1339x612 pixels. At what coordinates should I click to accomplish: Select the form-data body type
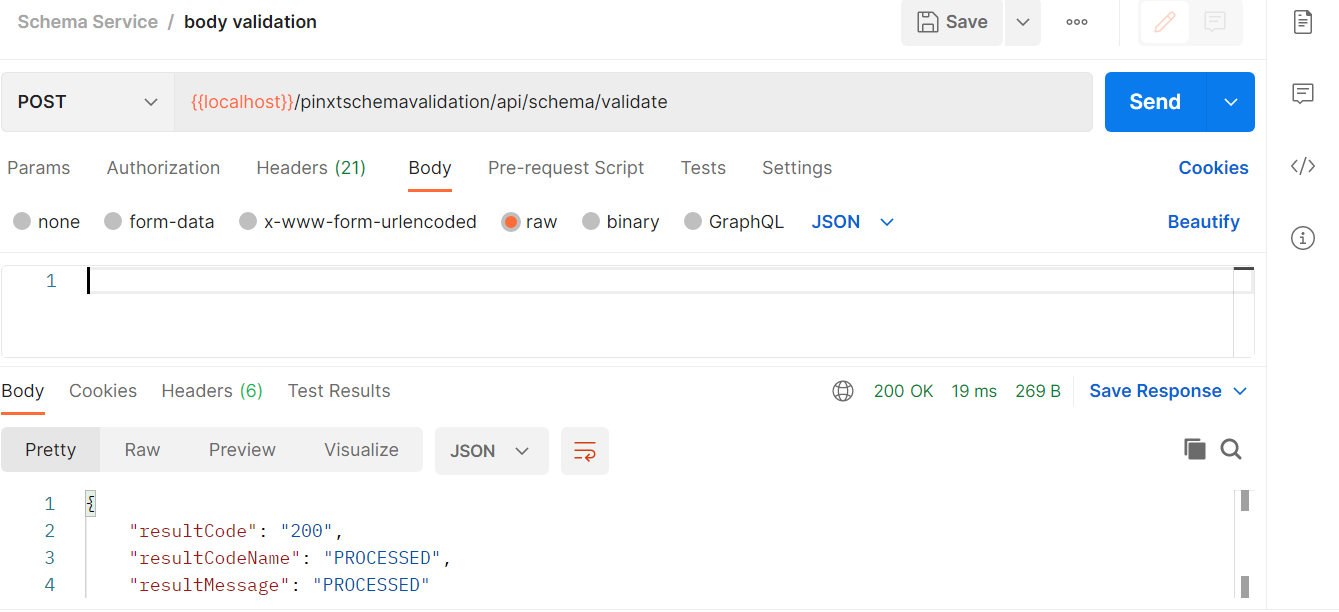click(x=159, y=221)
